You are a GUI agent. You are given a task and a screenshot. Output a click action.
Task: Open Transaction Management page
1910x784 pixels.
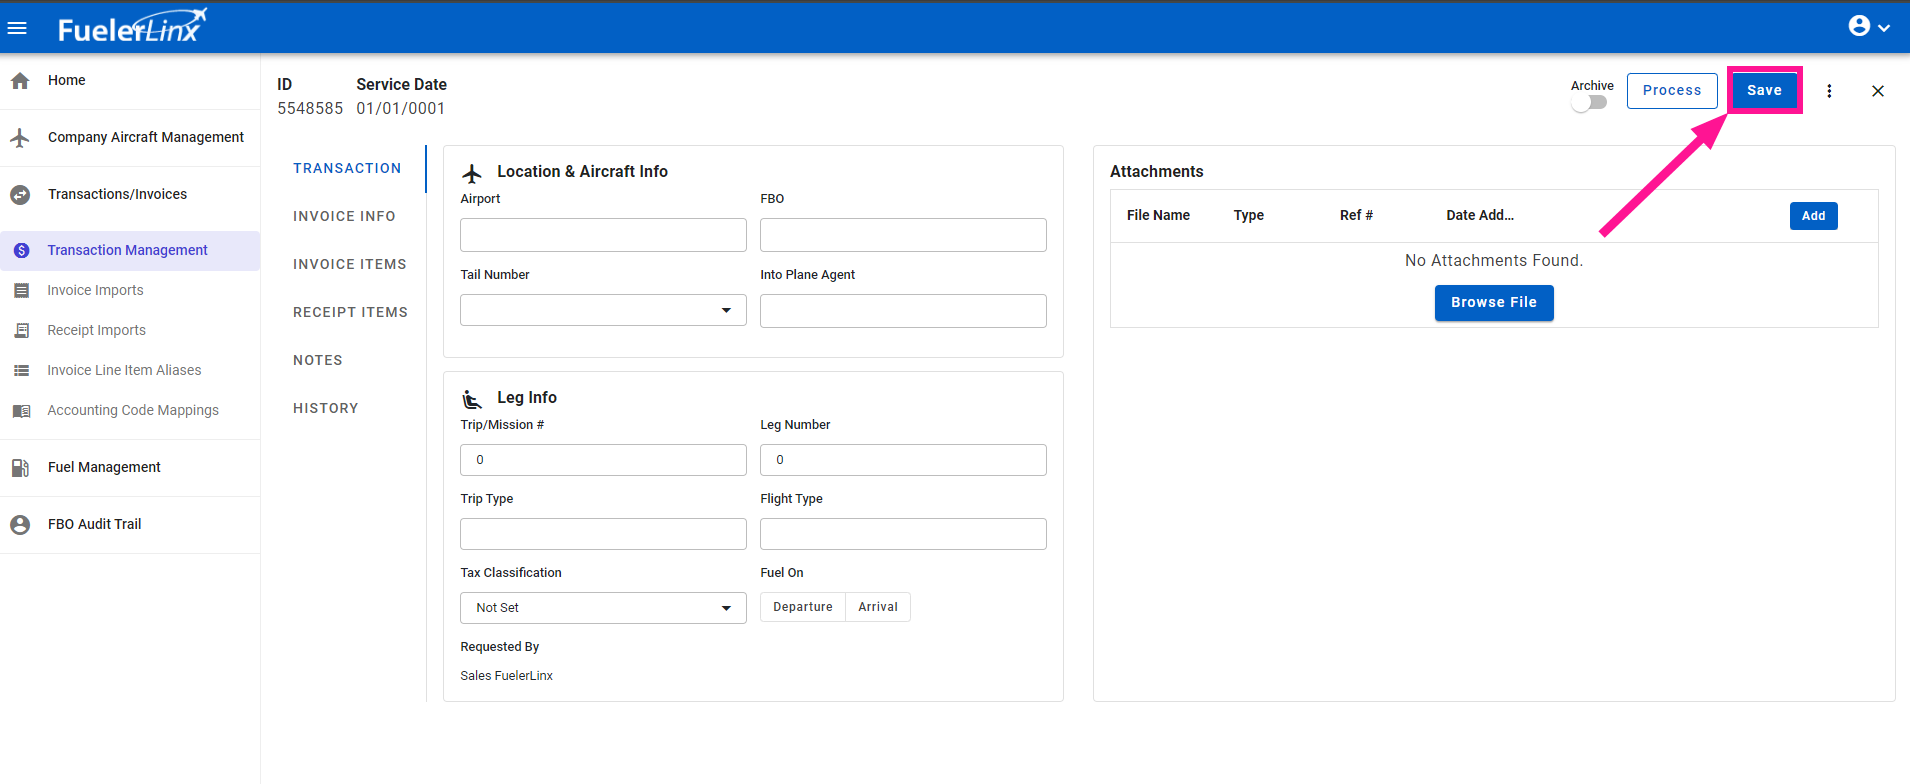[x=130, y=251]
